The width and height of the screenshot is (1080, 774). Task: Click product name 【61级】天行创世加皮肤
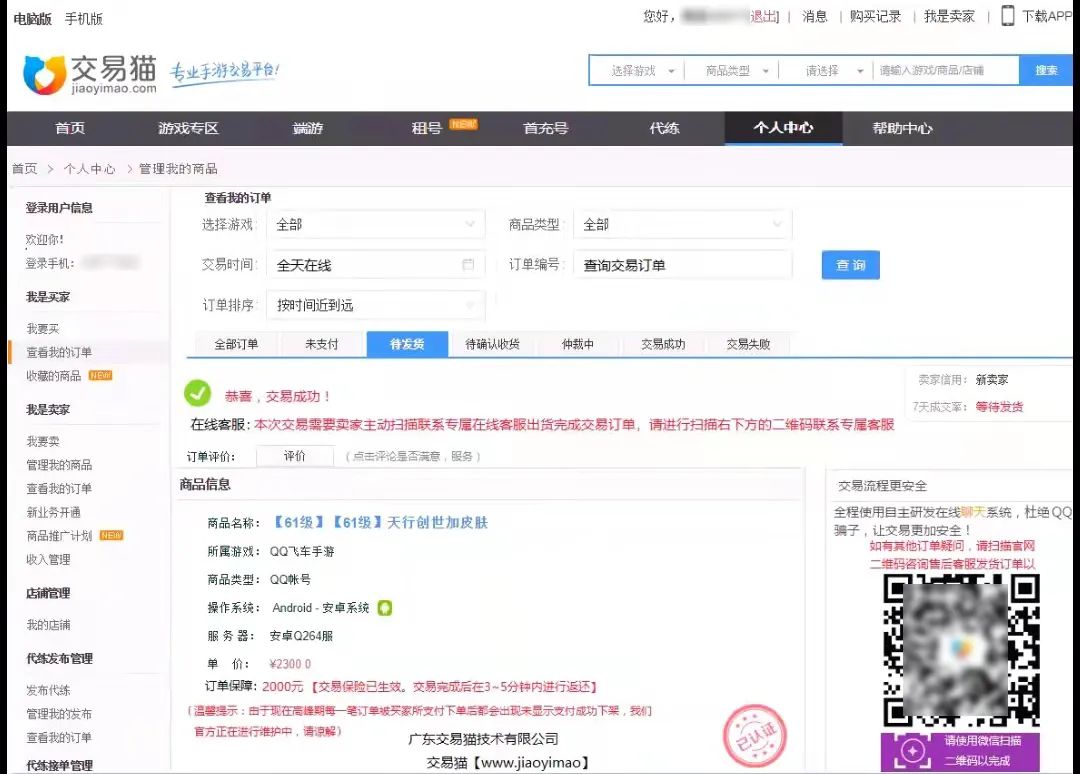(380, 523)
